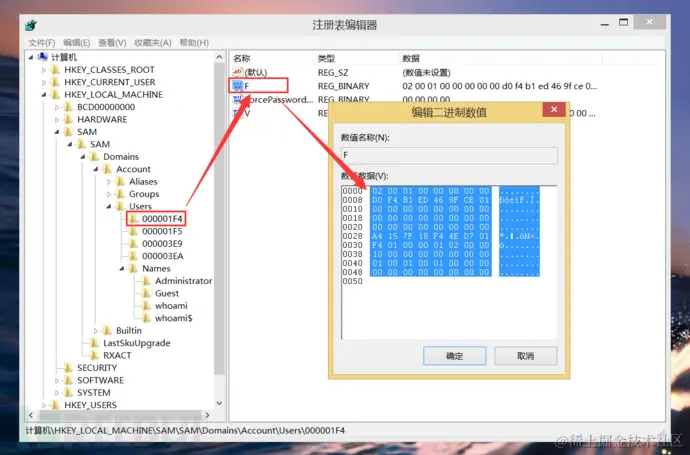
Task: Click the (默认) string value icon
Action: (237, 72)
